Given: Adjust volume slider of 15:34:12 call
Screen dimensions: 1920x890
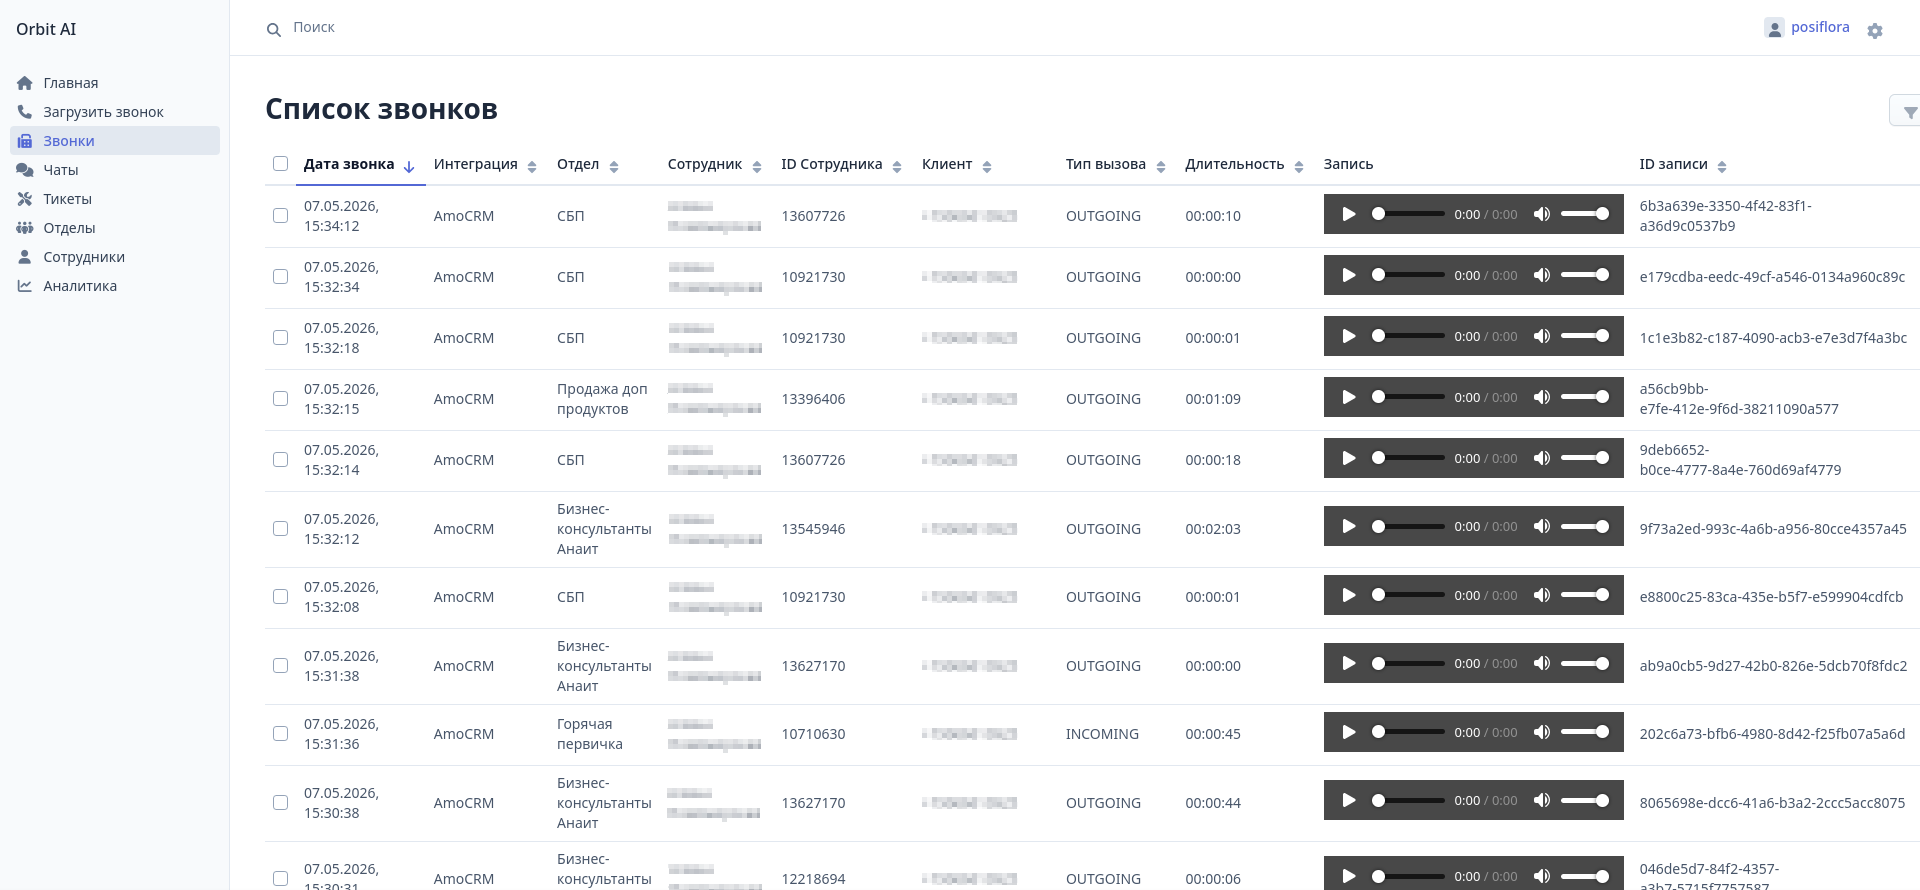Looking at the screenshot, I should pyautogui.click(x=1585, y=214).
